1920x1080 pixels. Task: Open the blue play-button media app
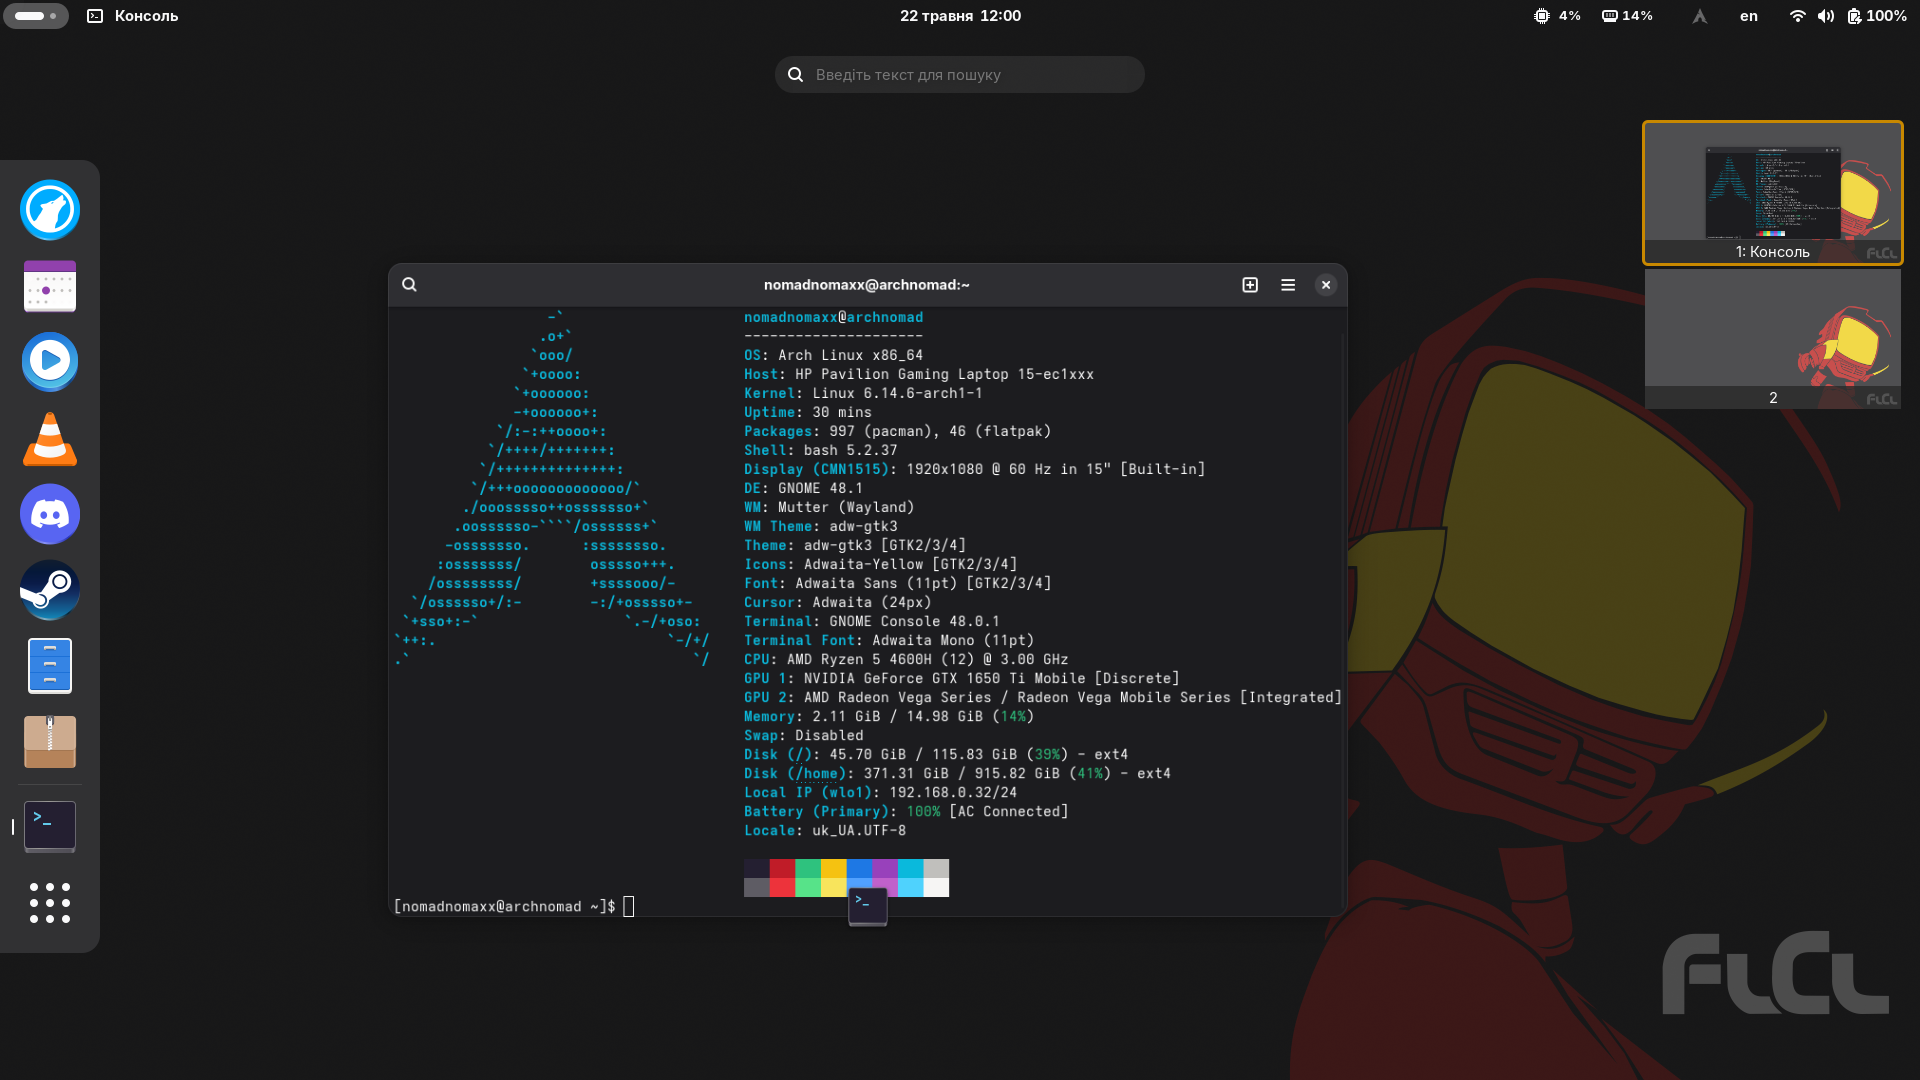(x=50, y=362)
